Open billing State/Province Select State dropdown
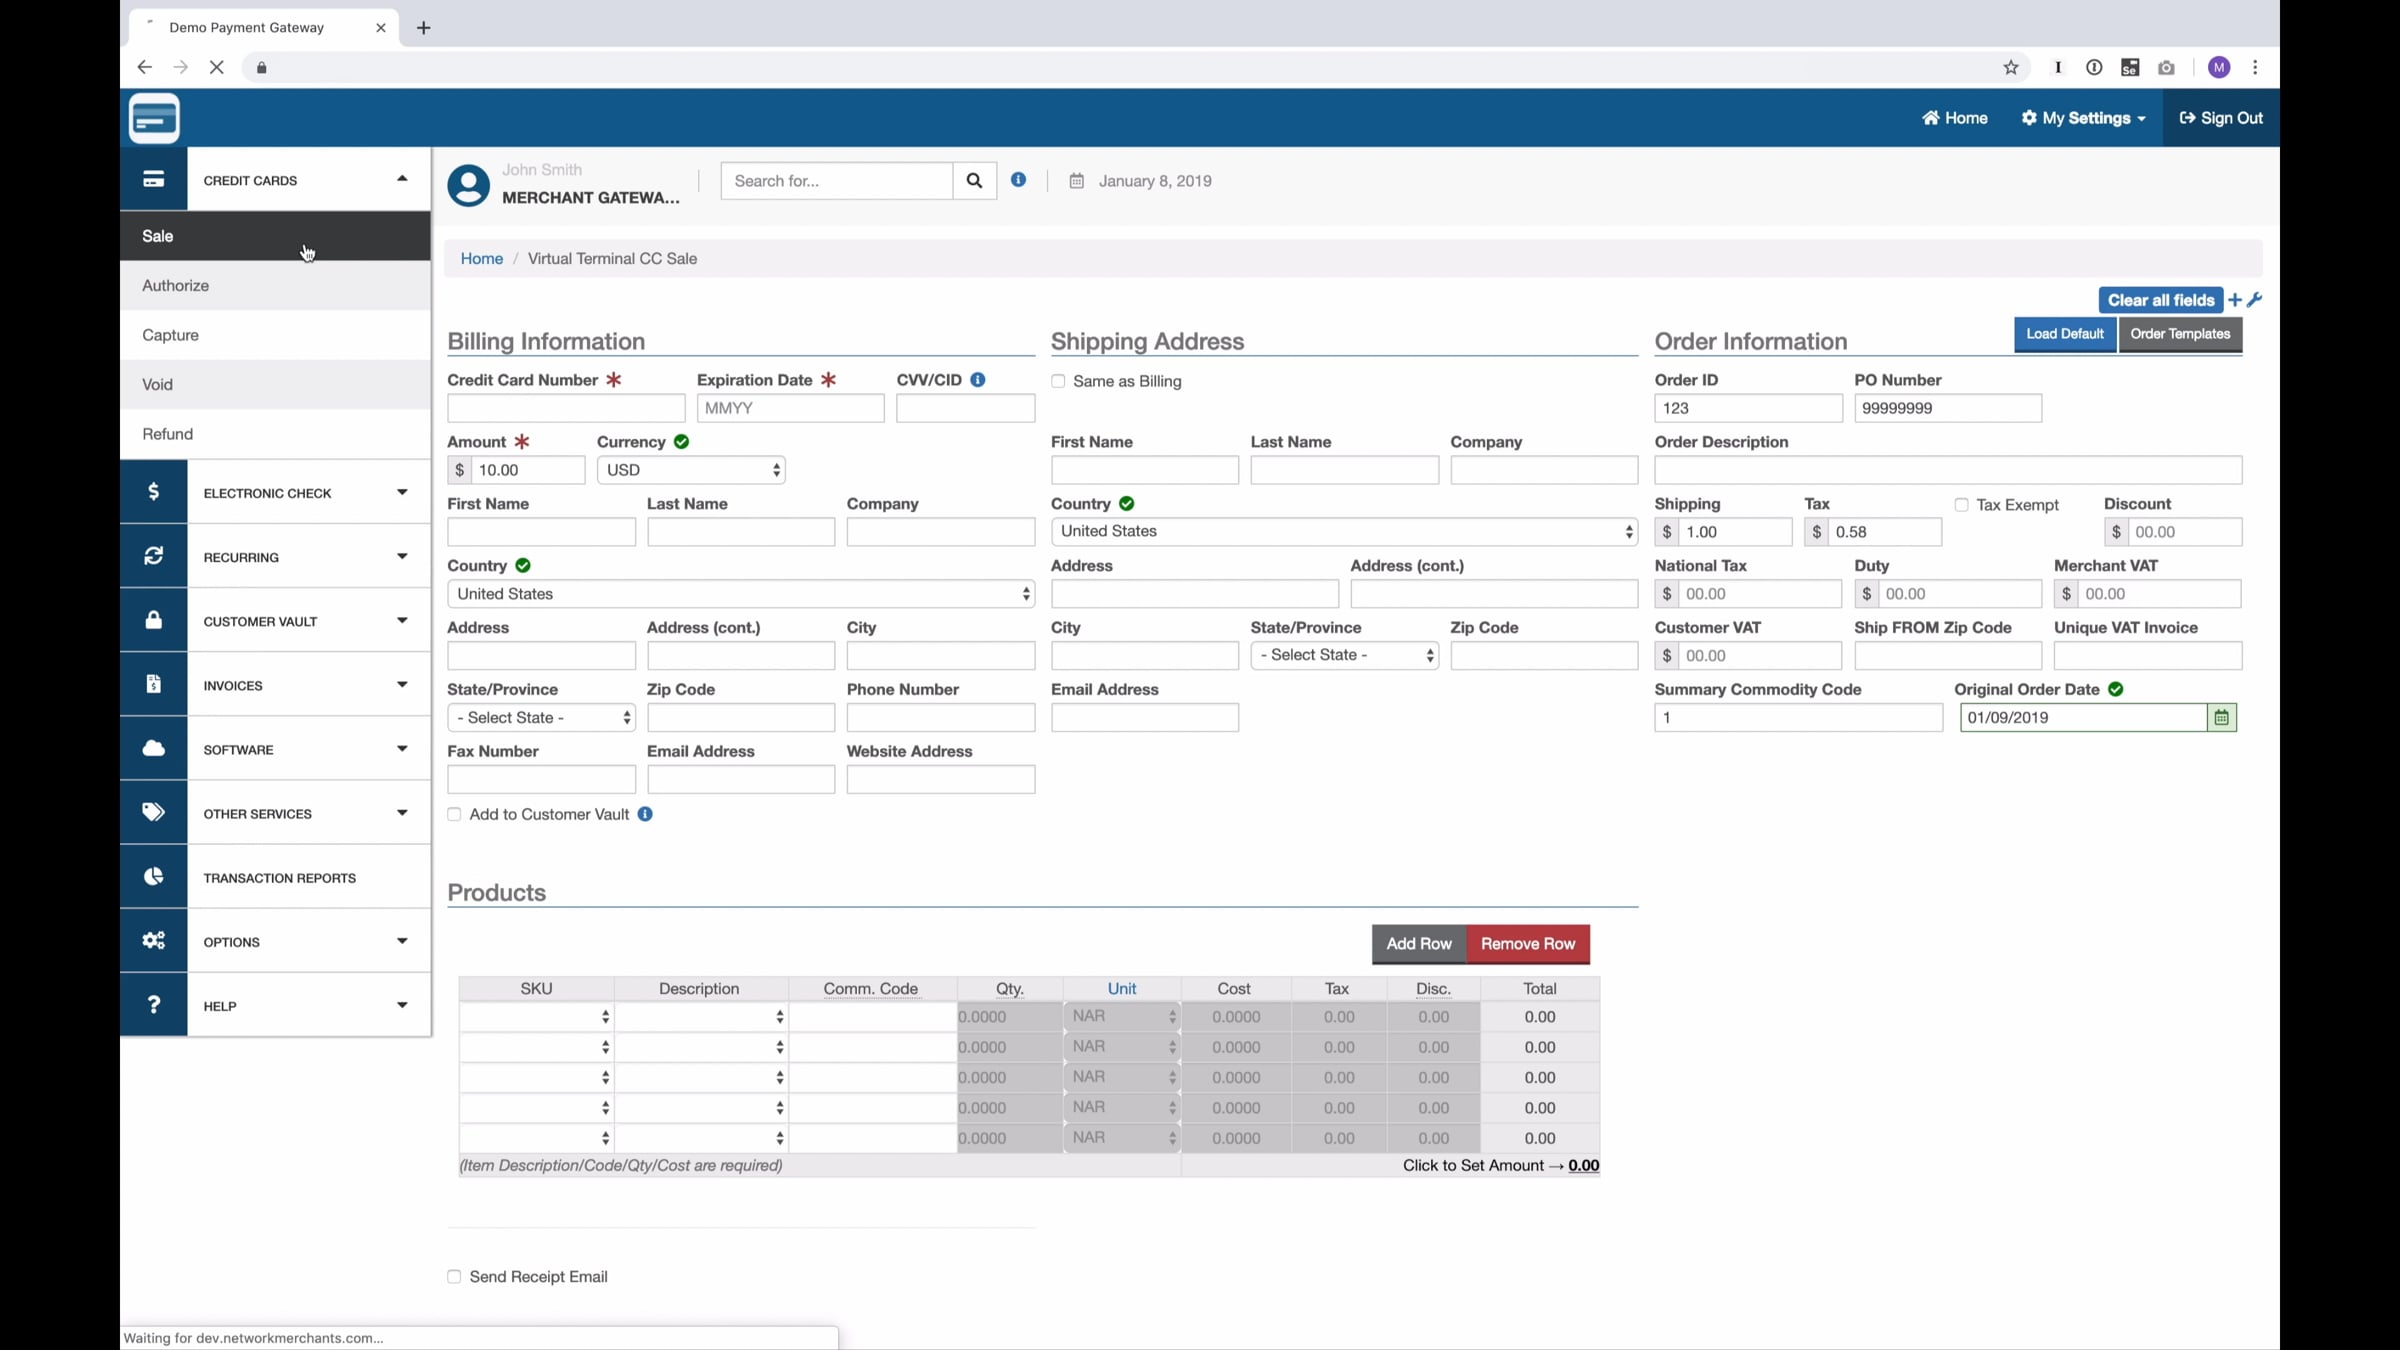 [541, 718]
